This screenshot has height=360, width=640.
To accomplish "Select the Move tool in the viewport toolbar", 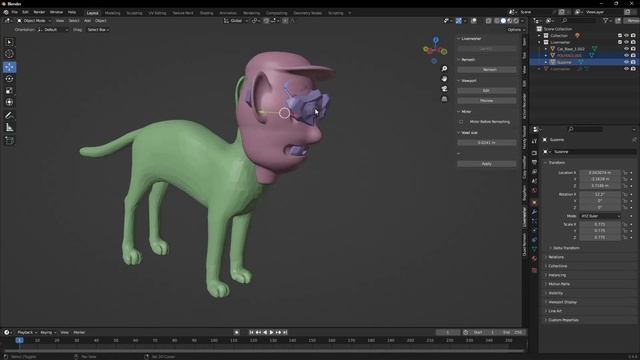I will point(9,67).
